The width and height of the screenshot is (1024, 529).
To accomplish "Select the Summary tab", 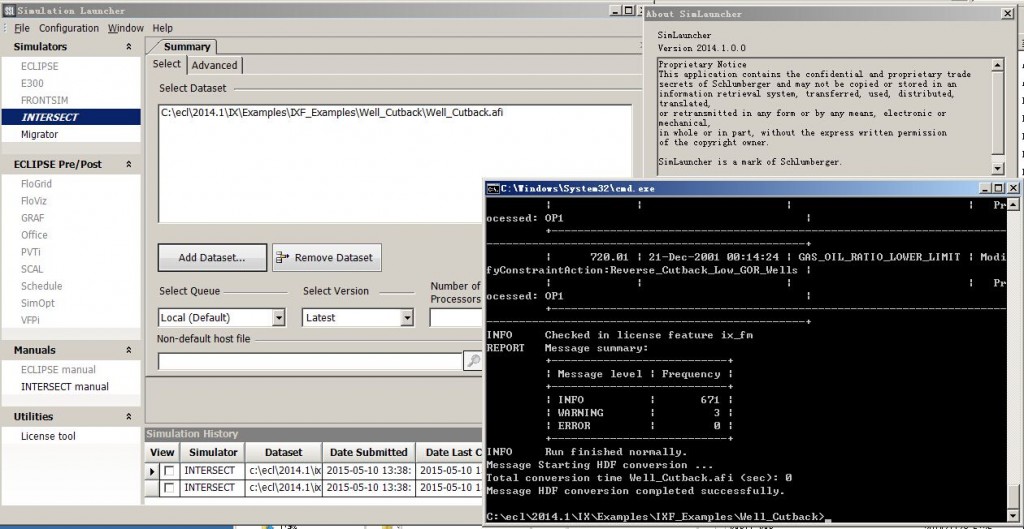I will pos(187,46).
